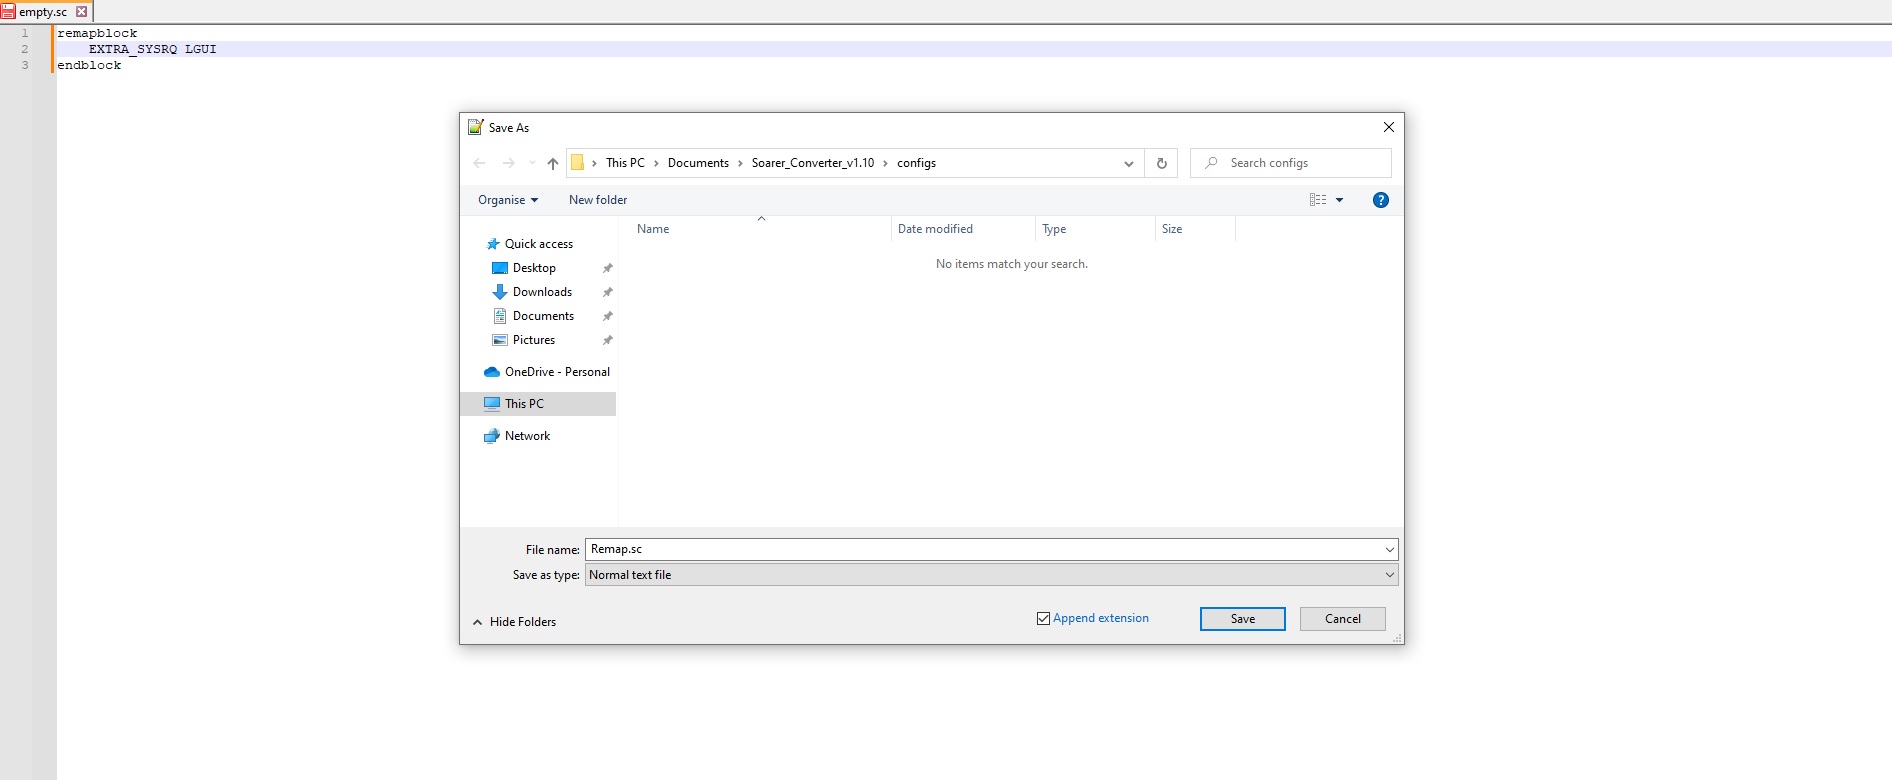This screenshot has height=780, width=1892.
Task: Click the Up one level arrow icon
Action: click(x=553, y=163)
